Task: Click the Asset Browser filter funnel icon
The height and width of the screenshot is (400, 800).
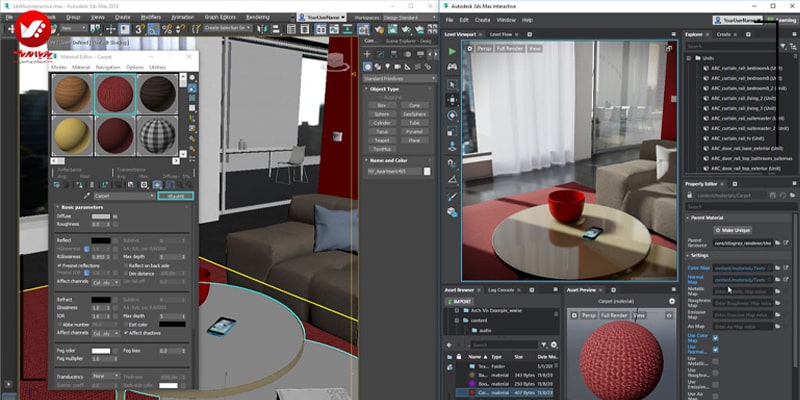Action: point(544,345)
